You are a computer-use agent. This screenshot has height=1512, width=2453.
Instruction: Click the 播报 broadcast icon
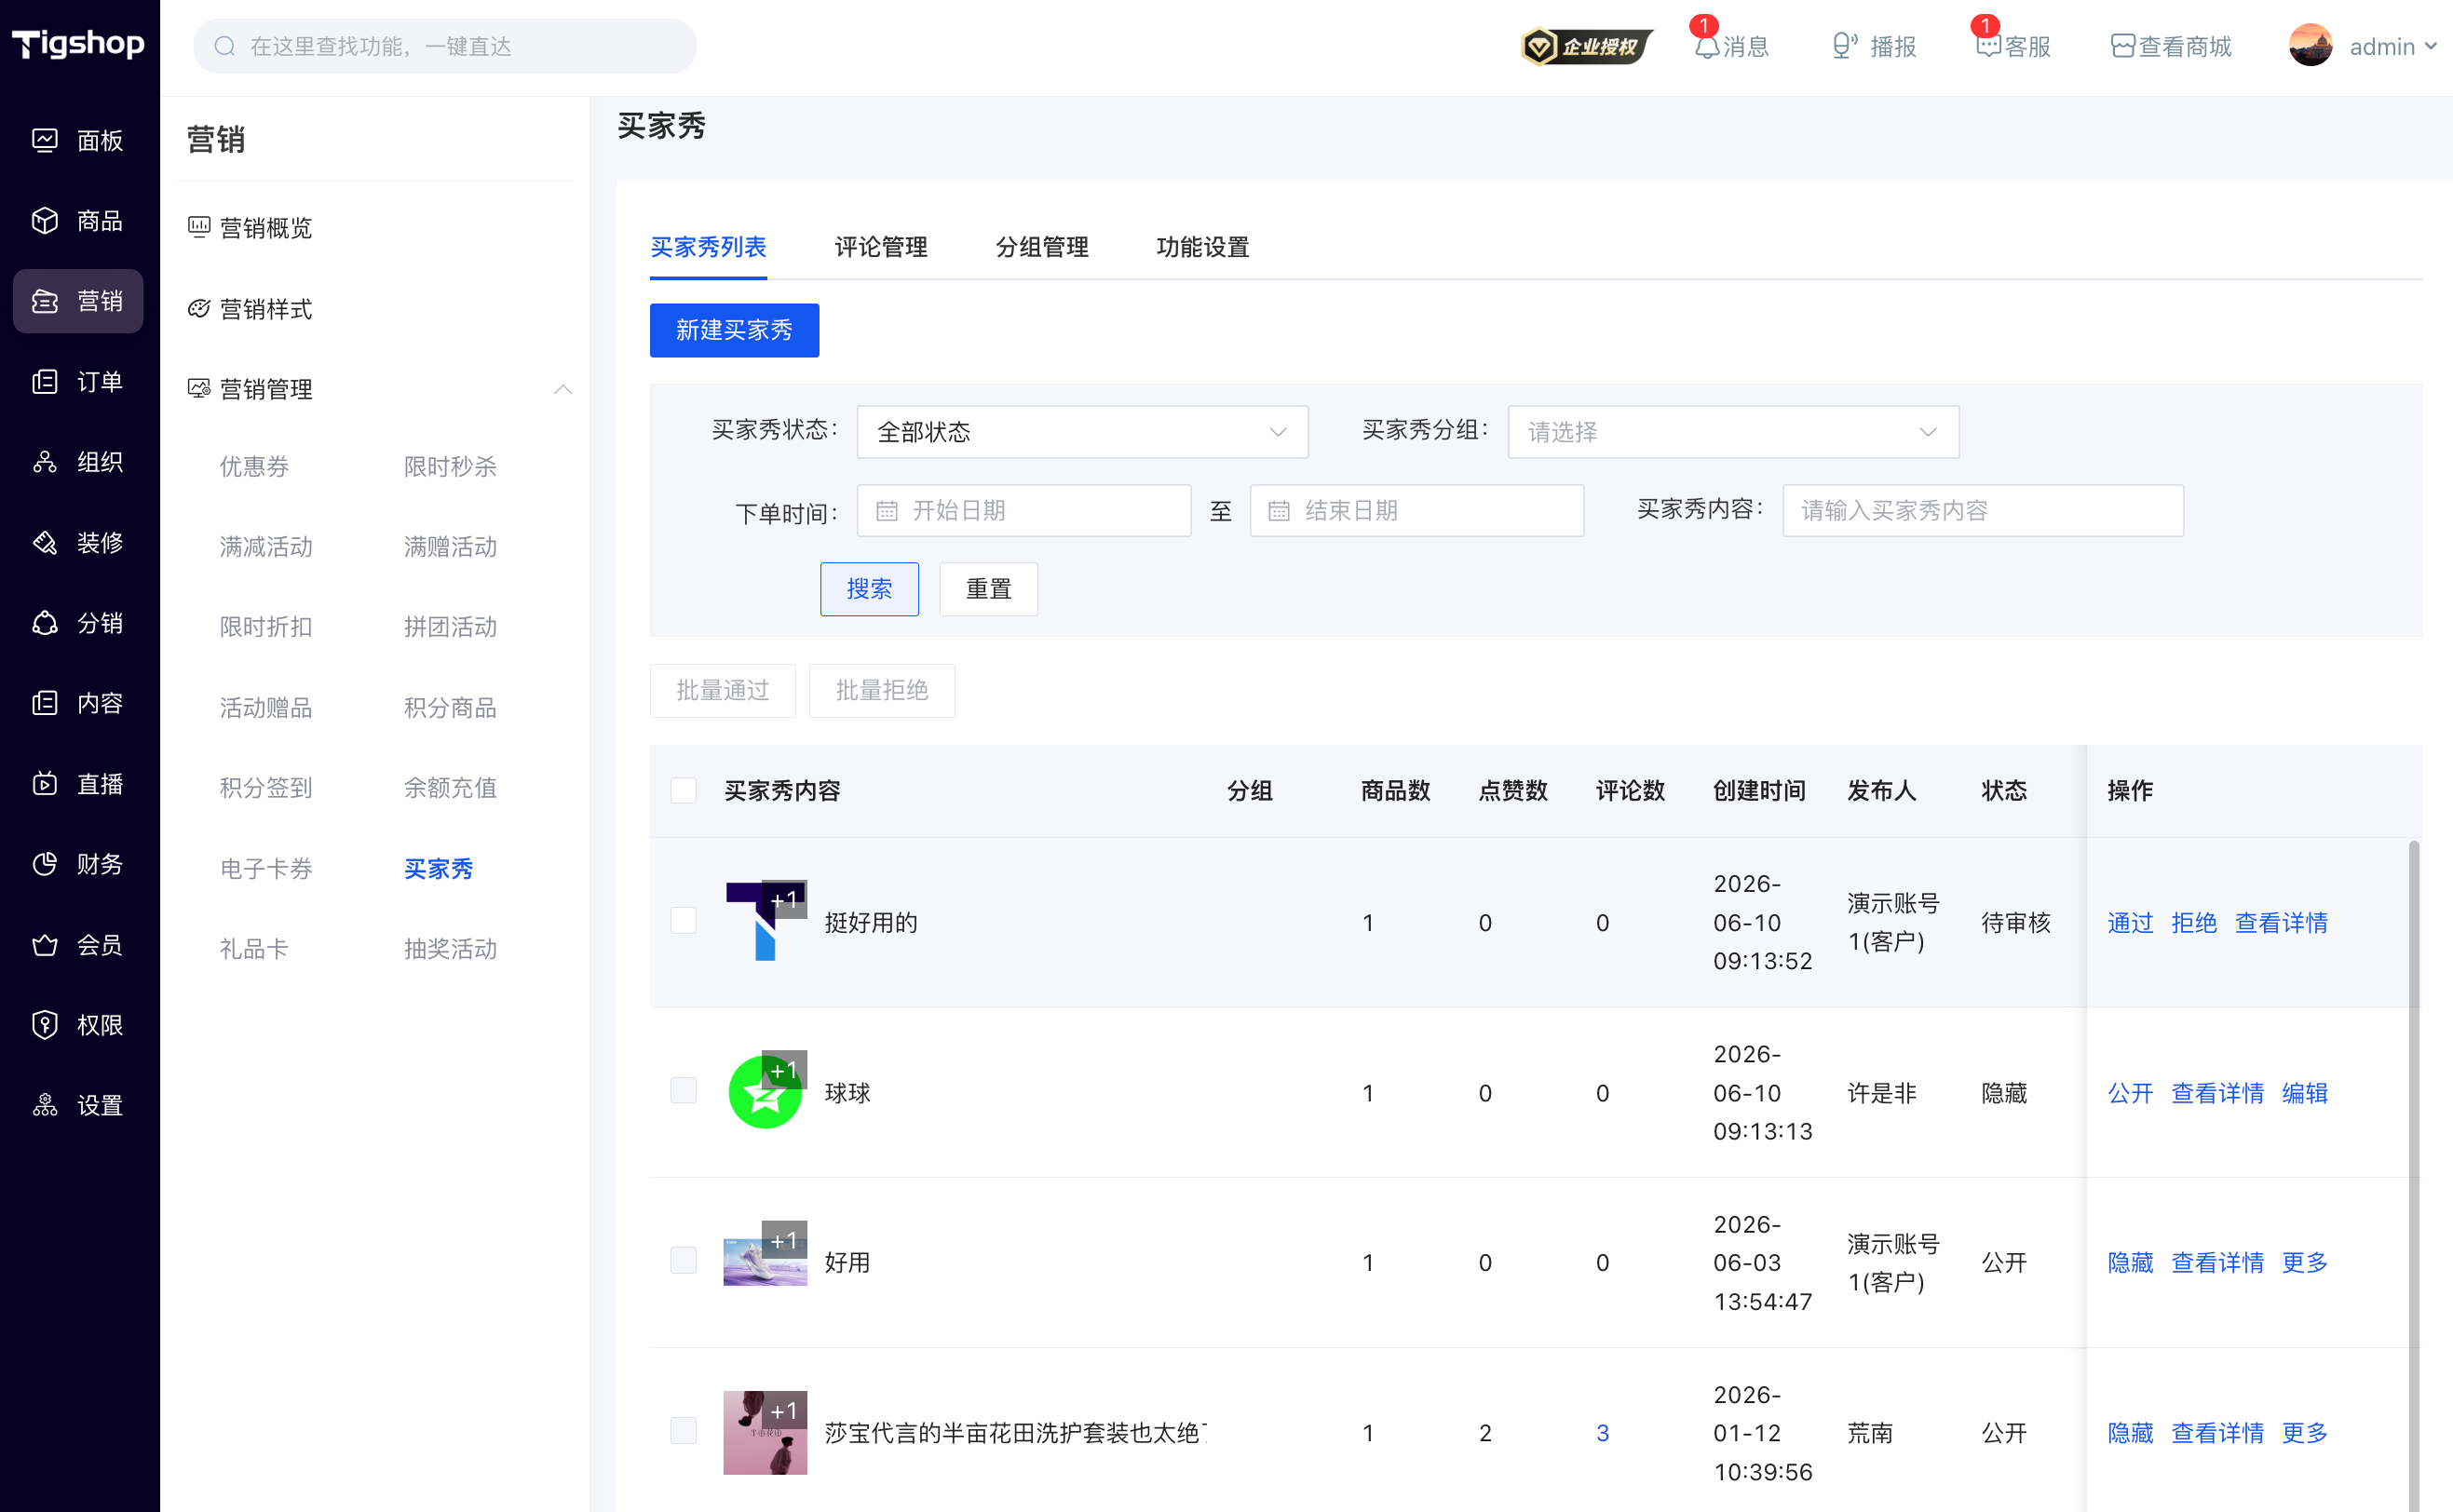click(1843, 47)
